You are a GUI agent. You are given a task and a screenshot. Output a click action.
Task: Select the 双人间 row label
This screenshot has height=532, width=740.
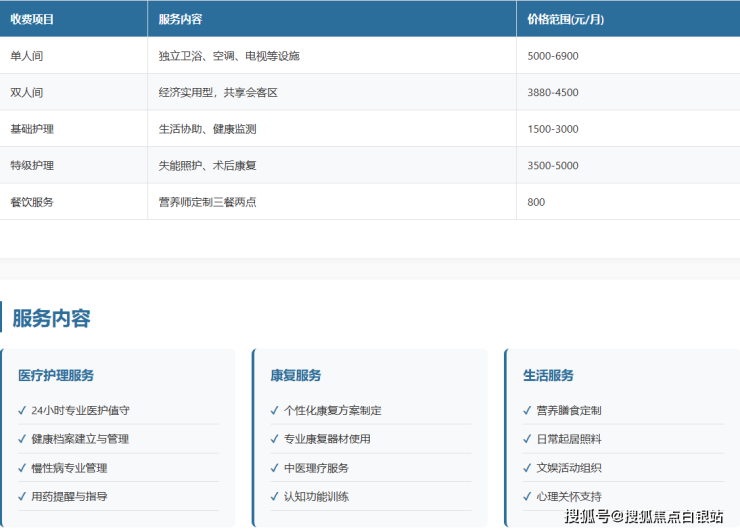[x=27, y=92]
